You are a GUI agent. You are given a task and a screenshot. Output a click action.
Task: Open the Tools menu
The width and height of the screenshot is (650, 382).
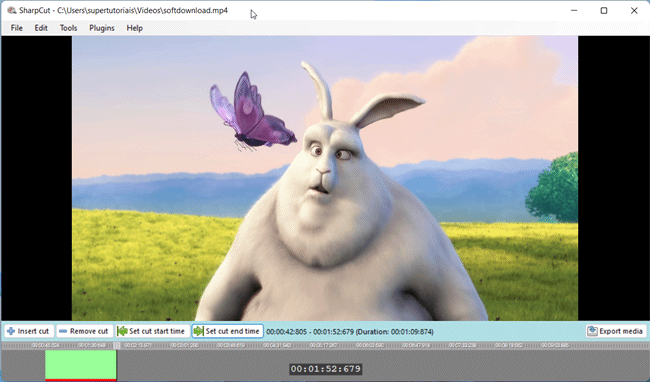coord(68,28)
